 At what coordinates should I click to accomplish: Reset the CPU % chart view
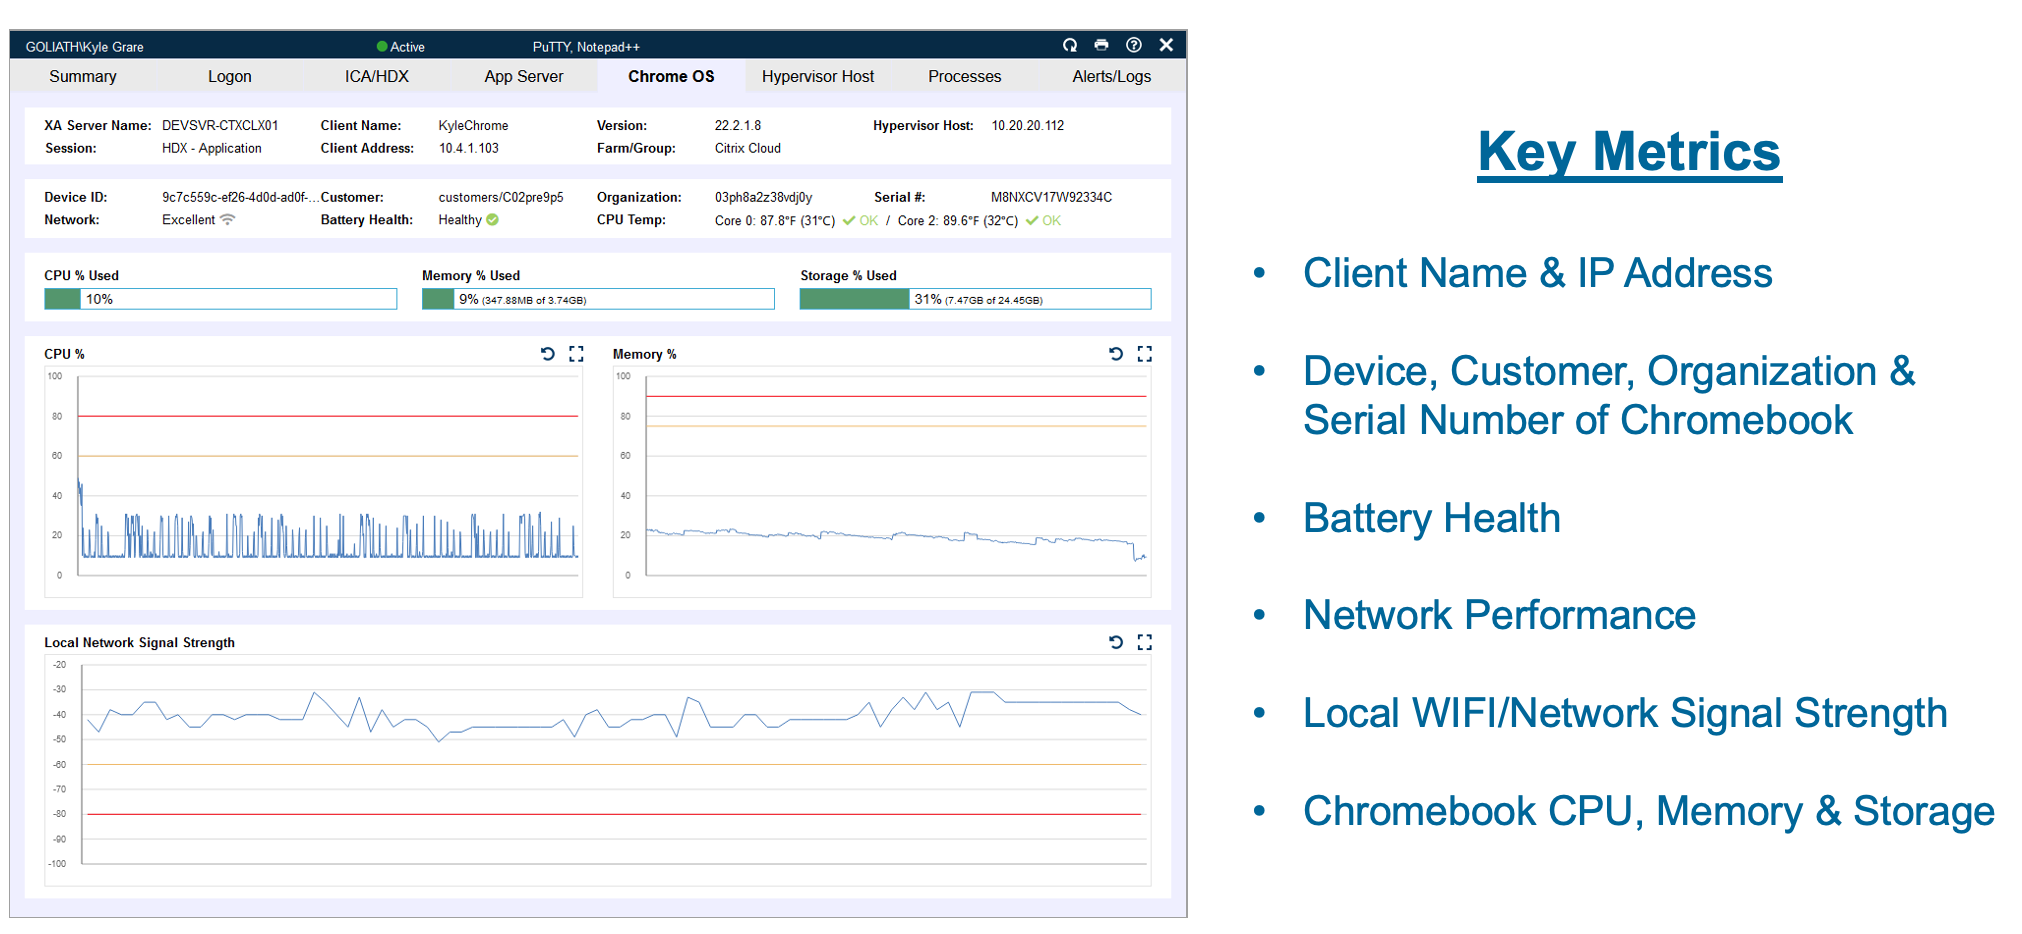coord(547,353)
